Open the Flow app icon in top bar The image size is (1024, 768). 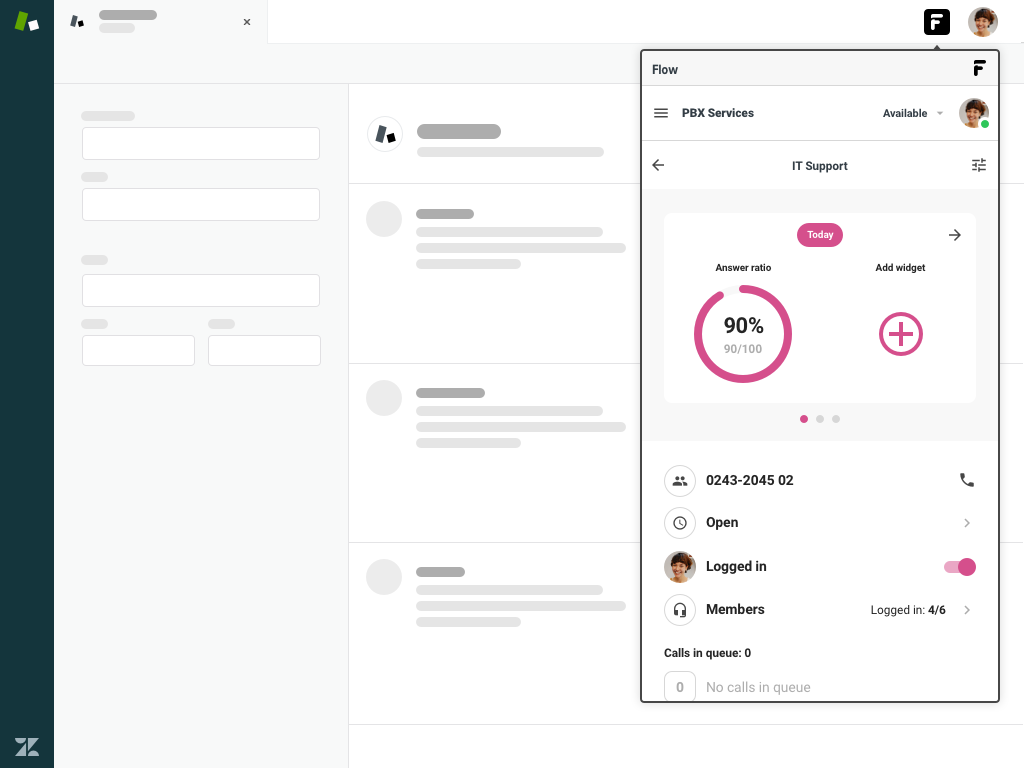936,22
